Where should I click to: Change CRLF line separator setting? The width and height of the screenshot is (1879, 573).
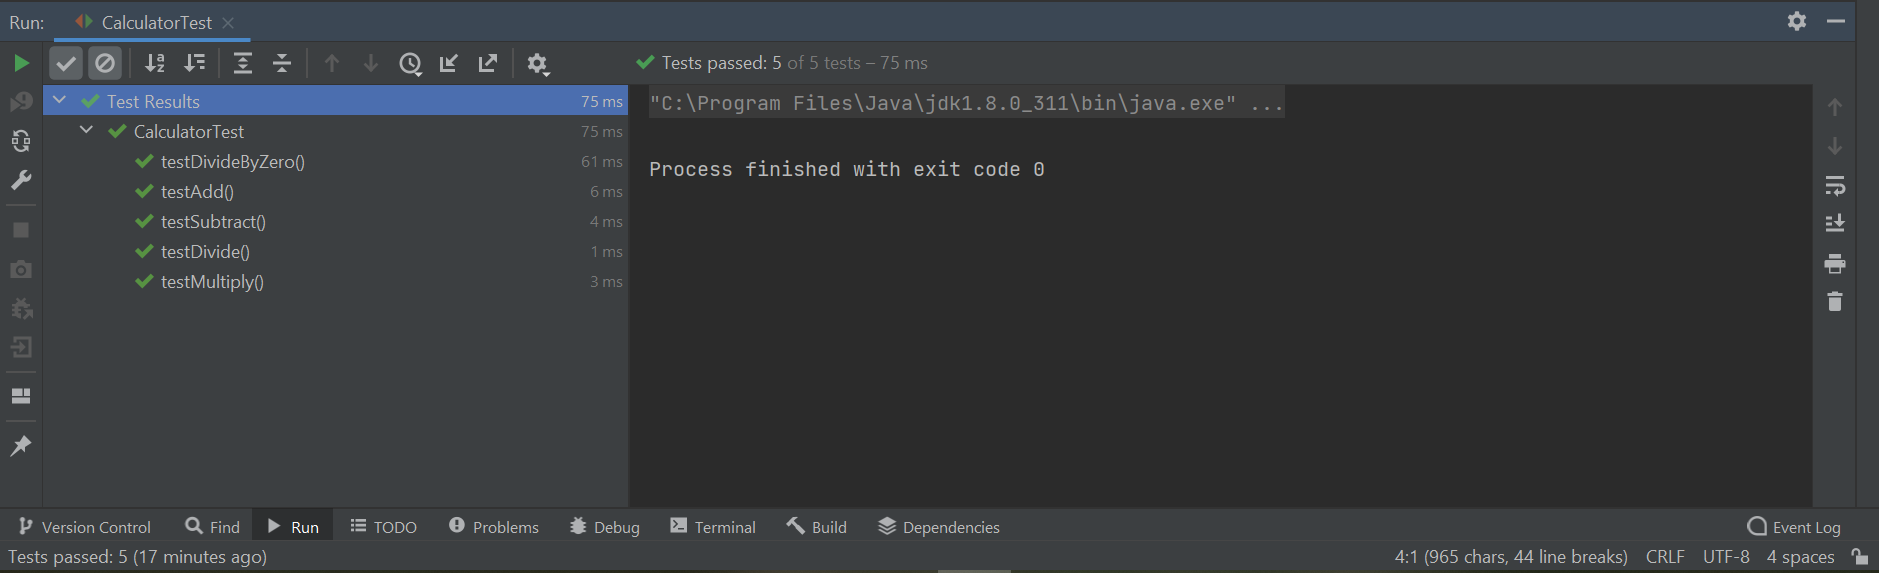click(1665, 557)
